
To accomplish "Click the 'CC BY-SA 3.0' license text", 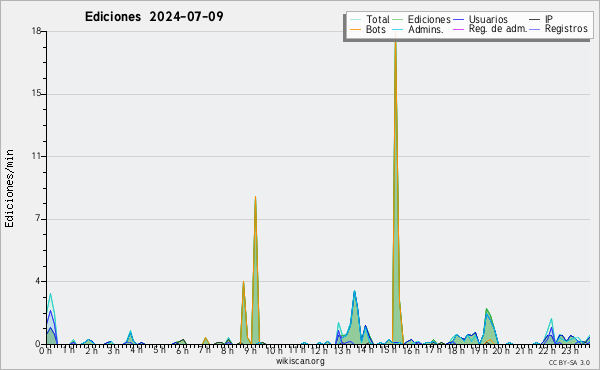I will pos(569,363).
